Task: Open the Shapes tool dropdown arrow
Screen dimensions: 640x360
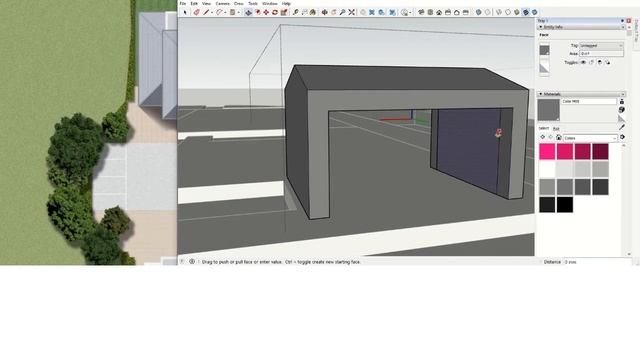Action: [239, 13]
